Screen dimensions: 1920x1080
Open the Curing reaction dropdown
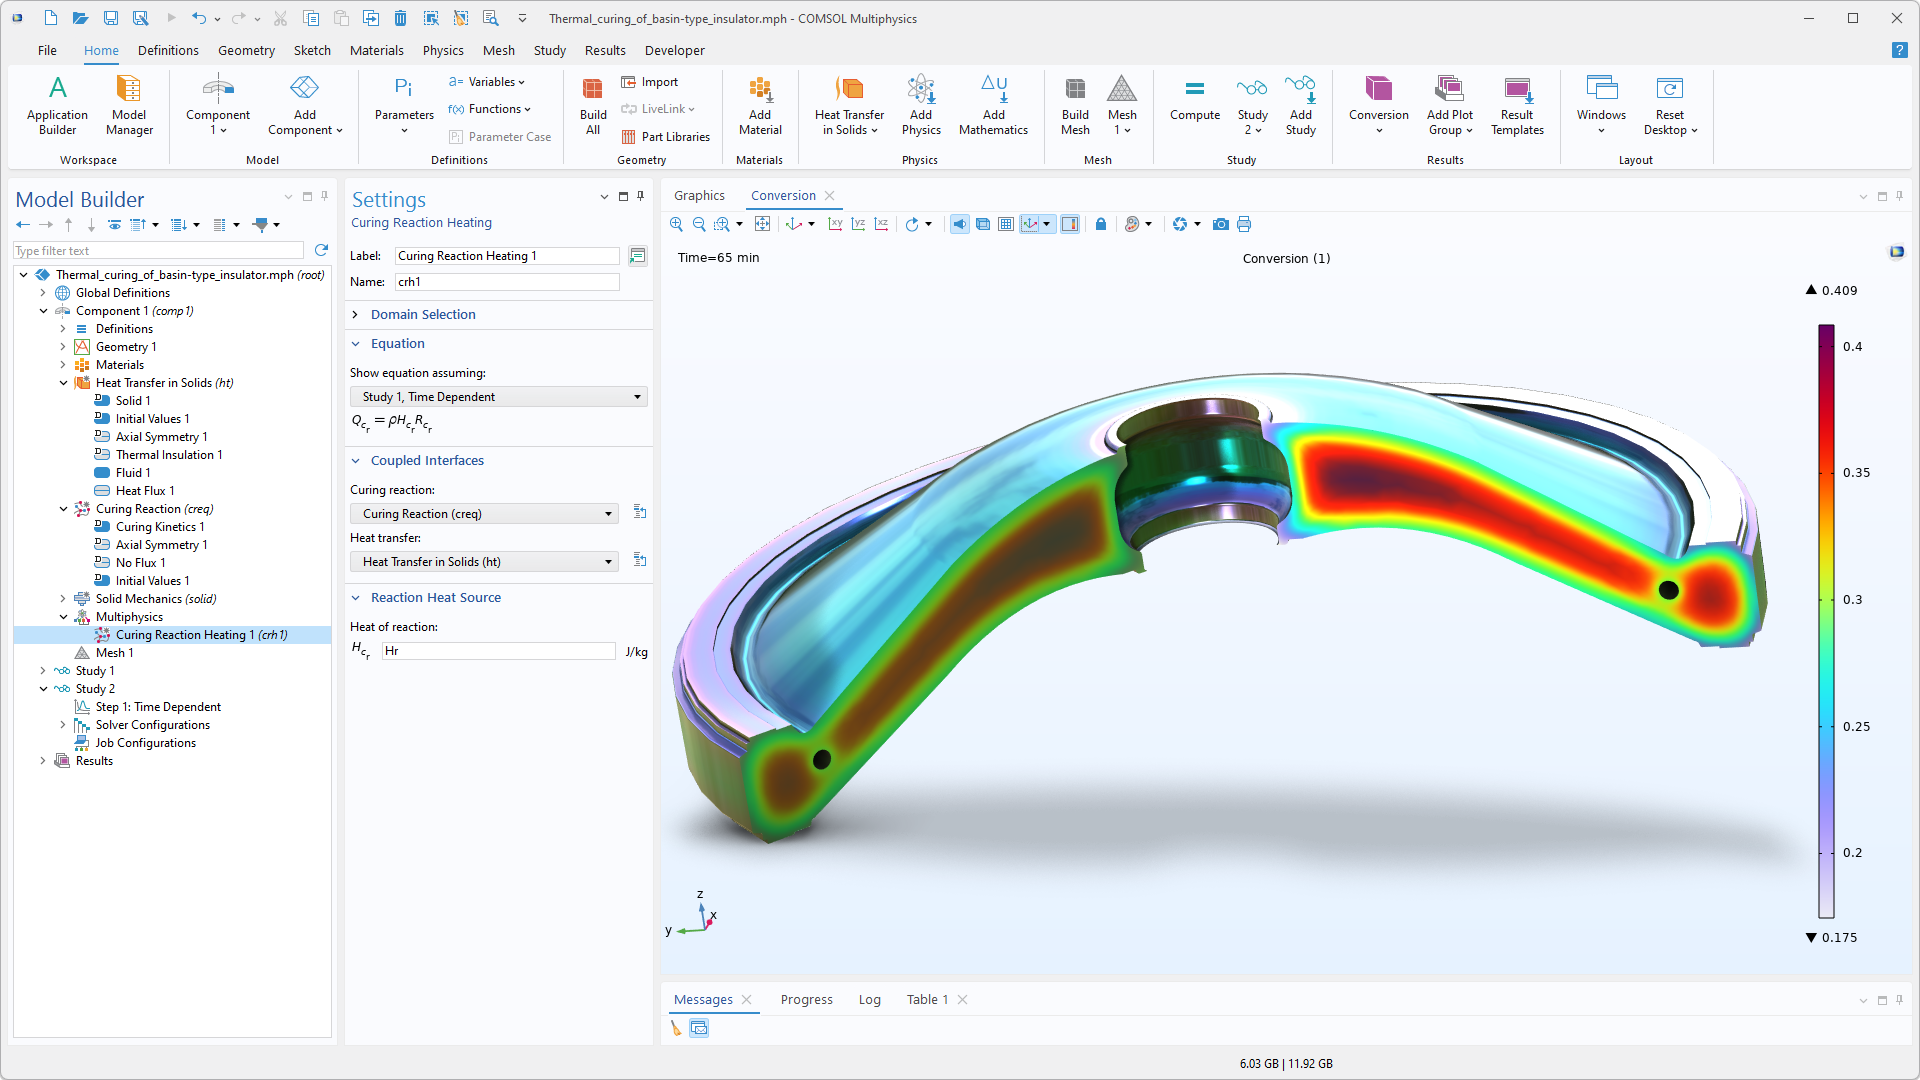(484, 514)
